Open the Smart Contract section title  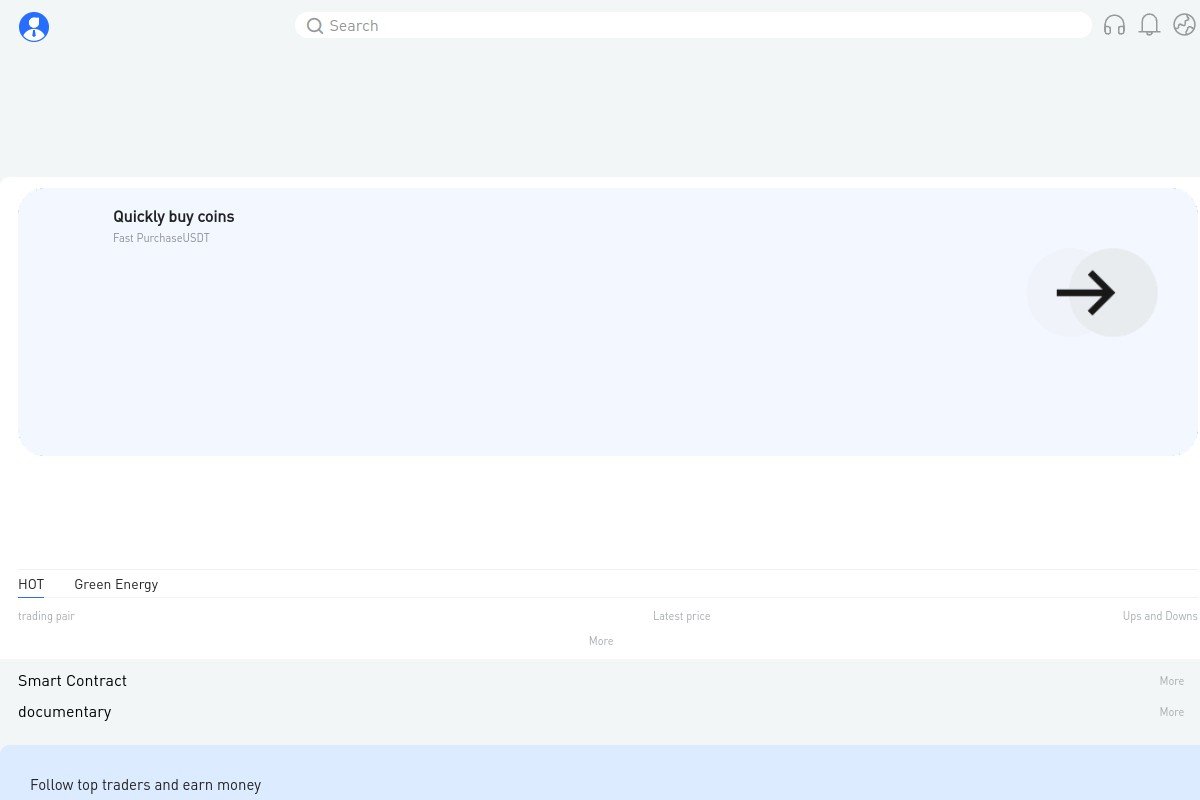[x=72, y=681]
